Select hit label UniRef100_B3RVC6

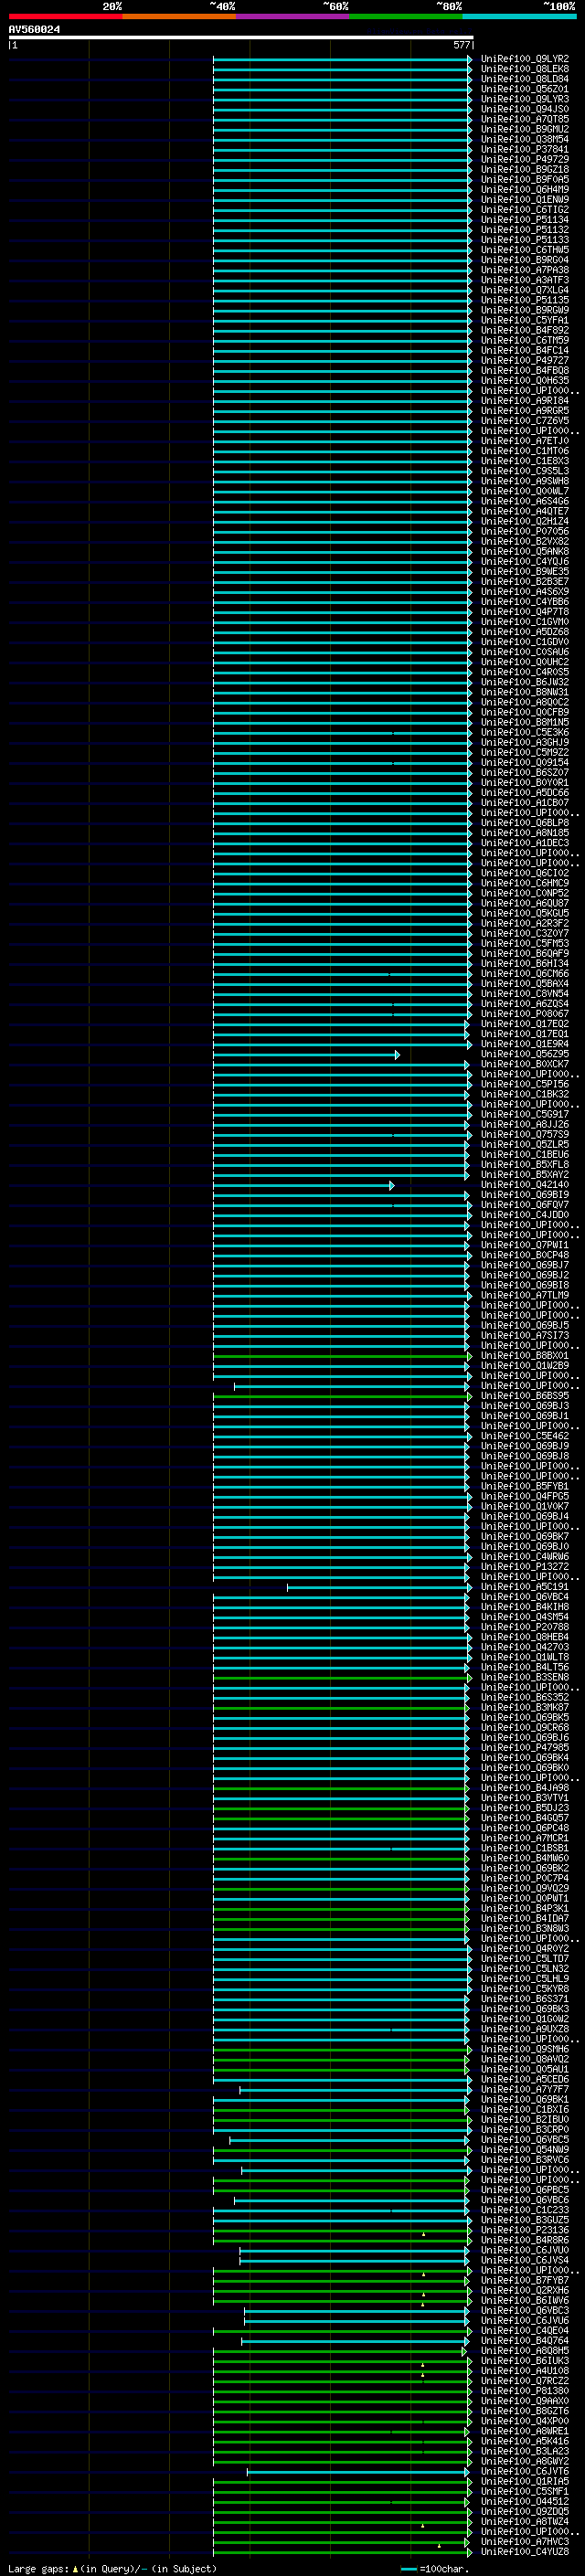pyautogui.click(x=524, y=2159)
